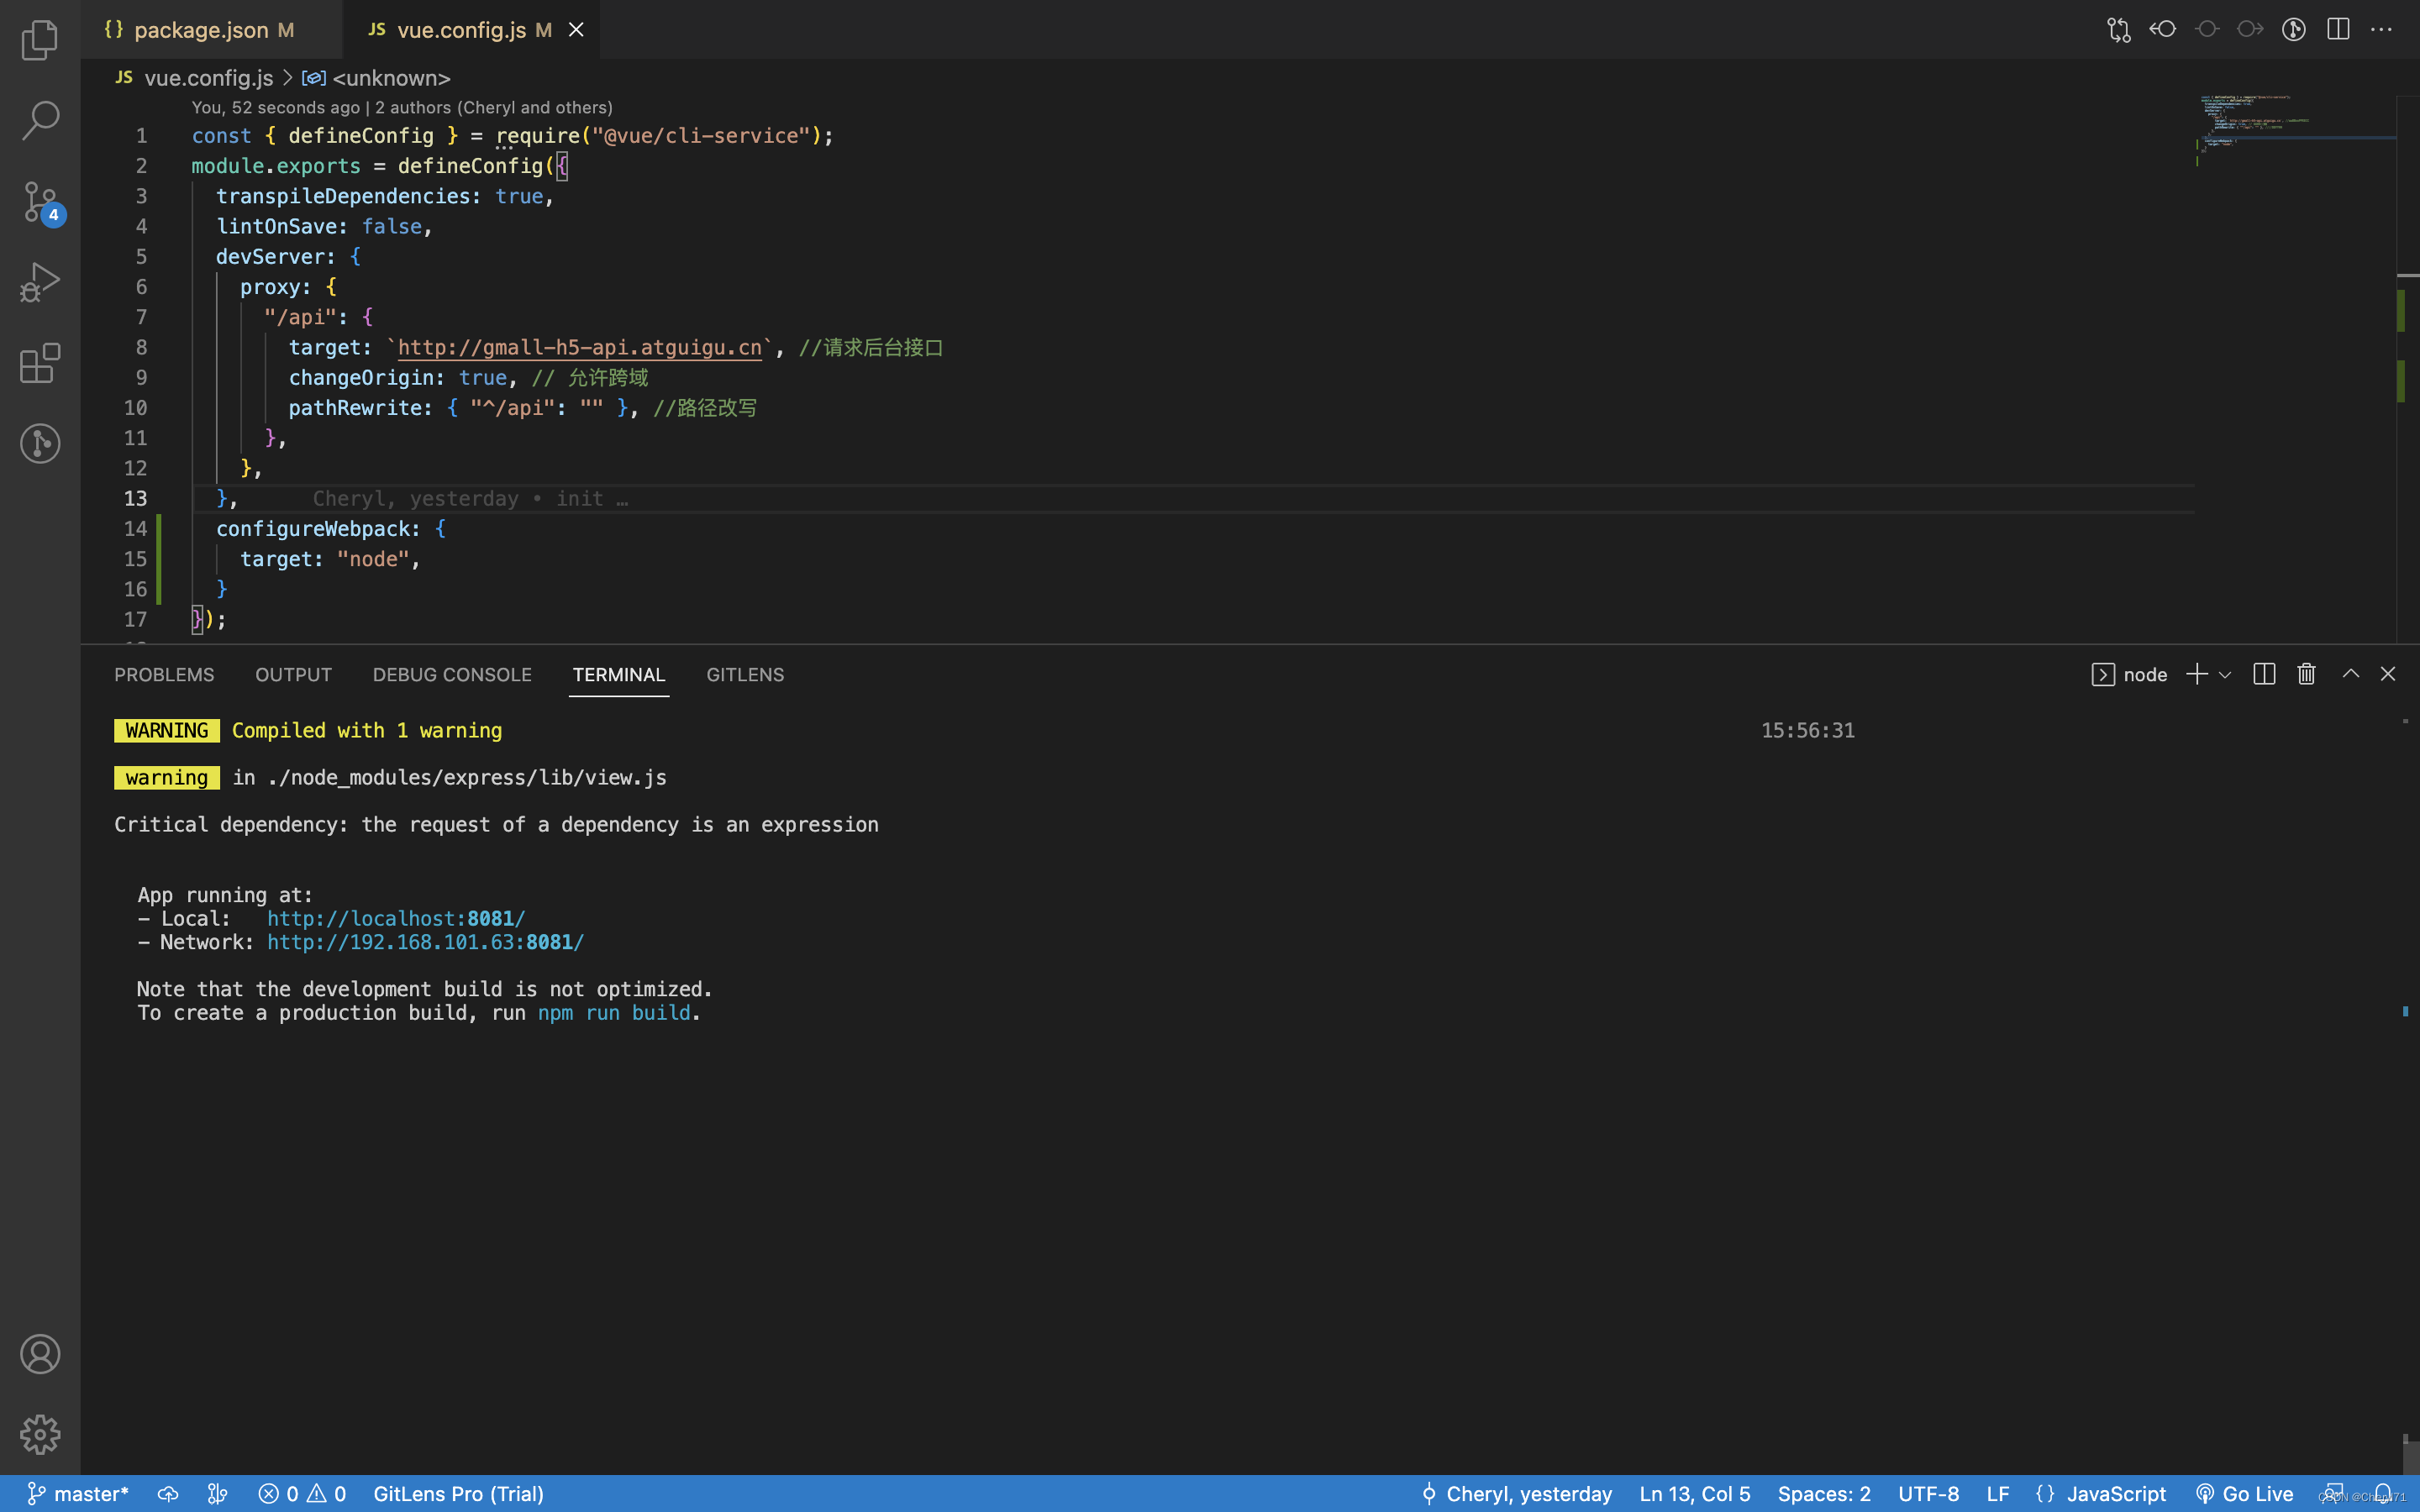
Task: Open the localhost:8081 link in terminal
Action: coord(396,919)
